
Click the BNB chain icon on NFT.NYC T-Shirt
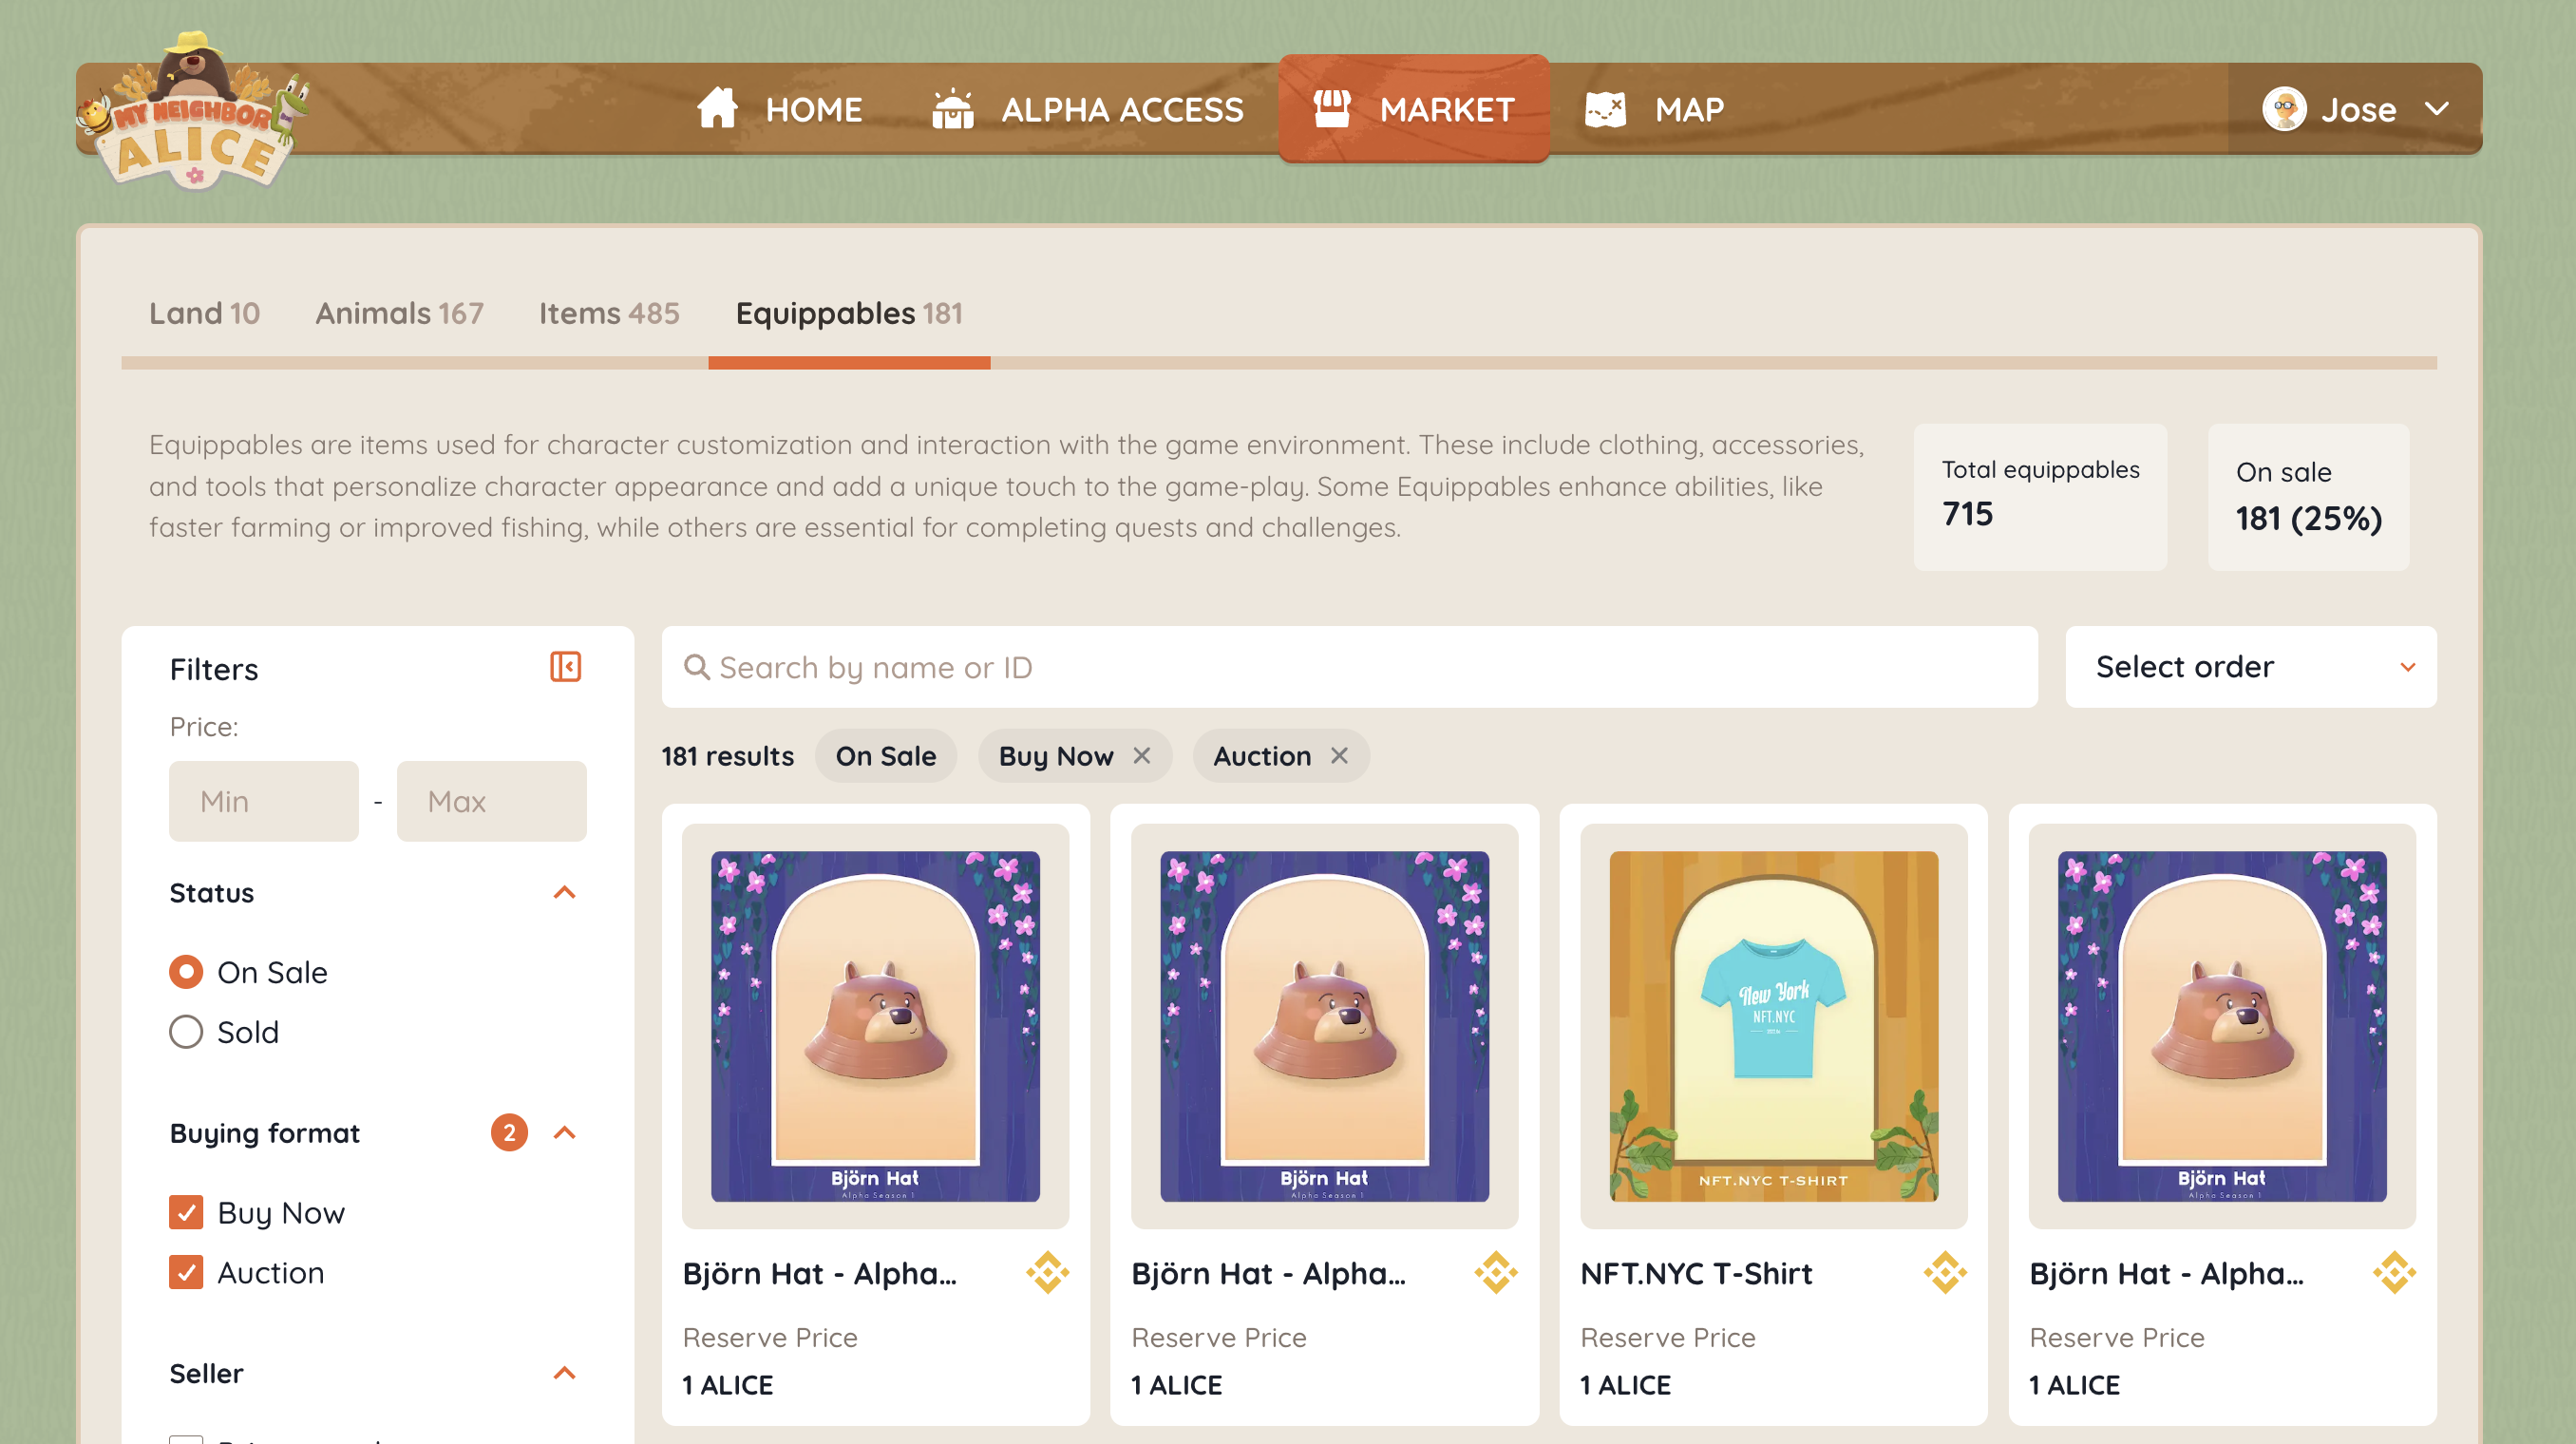pyautogui.click(x=1945, y=1273)
